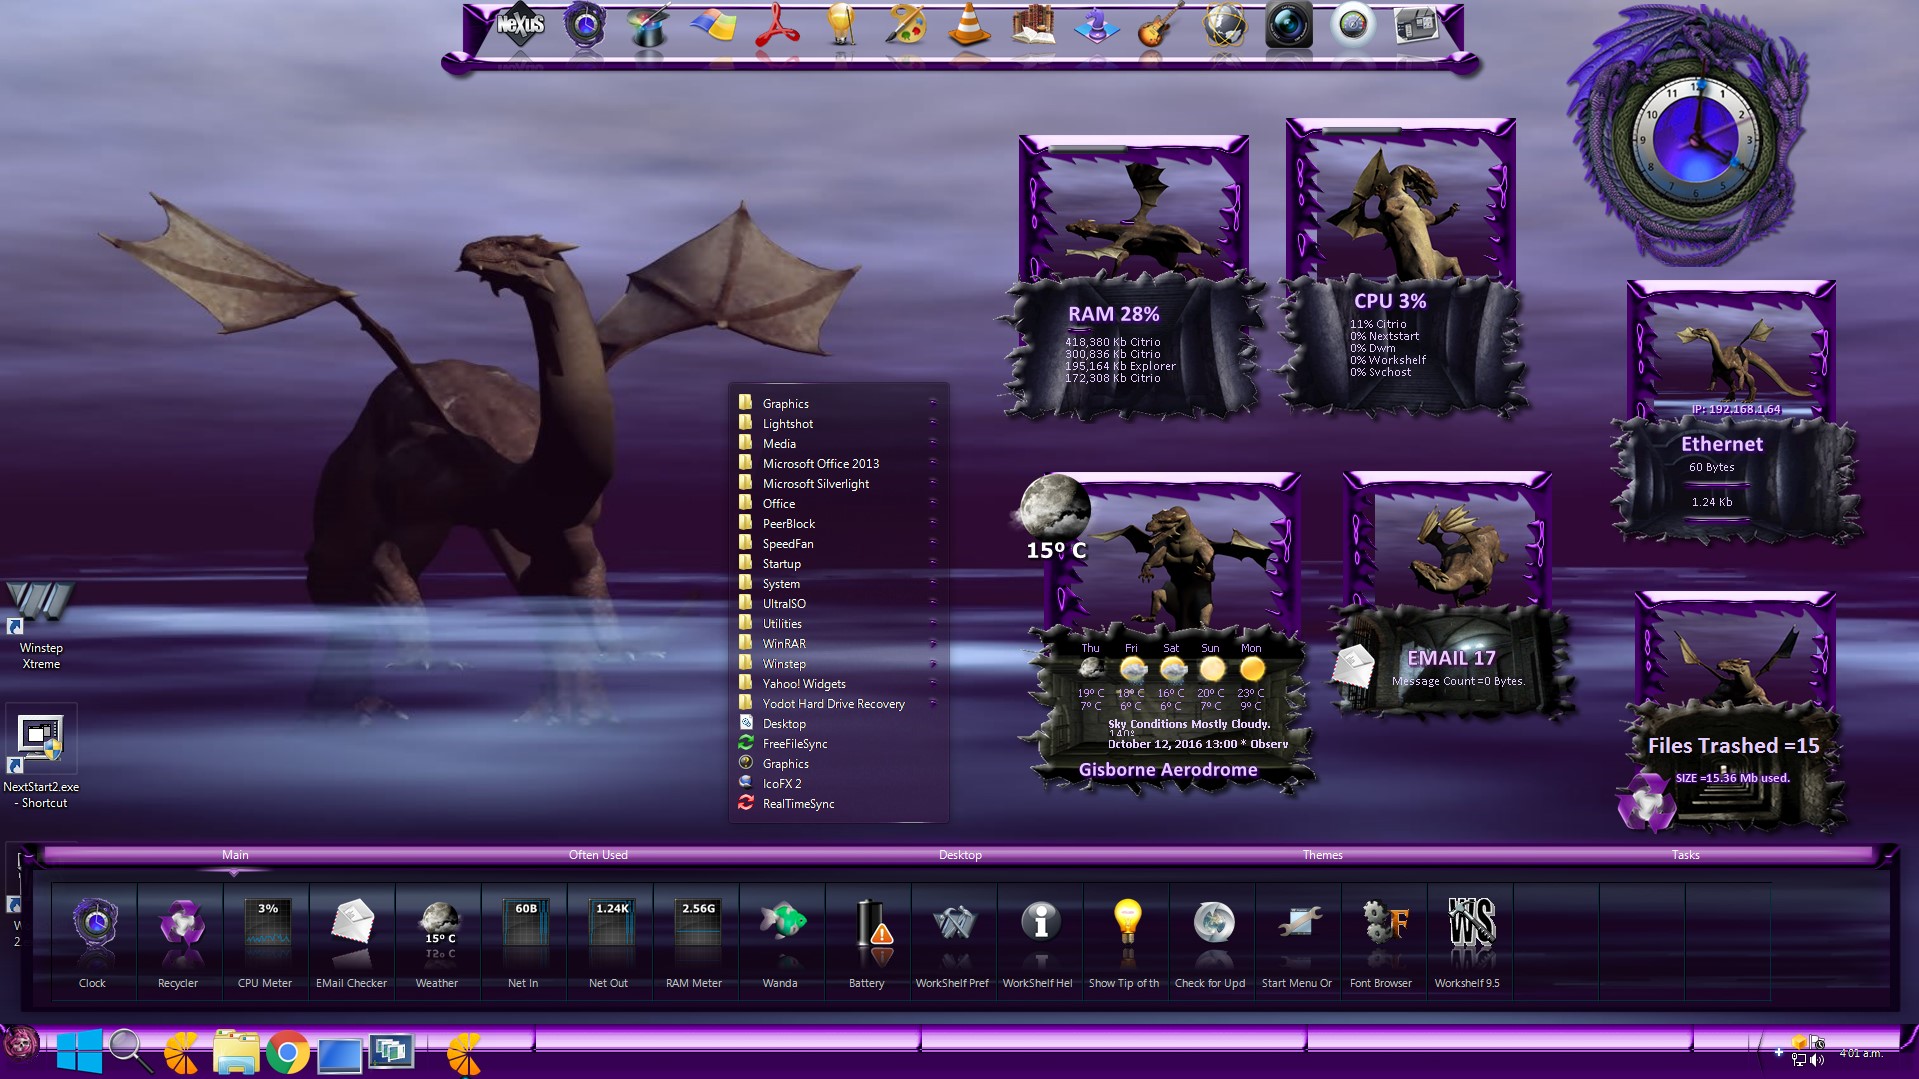Select the Tasks tab on the shelf
The image size is (1919, 1079).
[x=1685, y=855]
